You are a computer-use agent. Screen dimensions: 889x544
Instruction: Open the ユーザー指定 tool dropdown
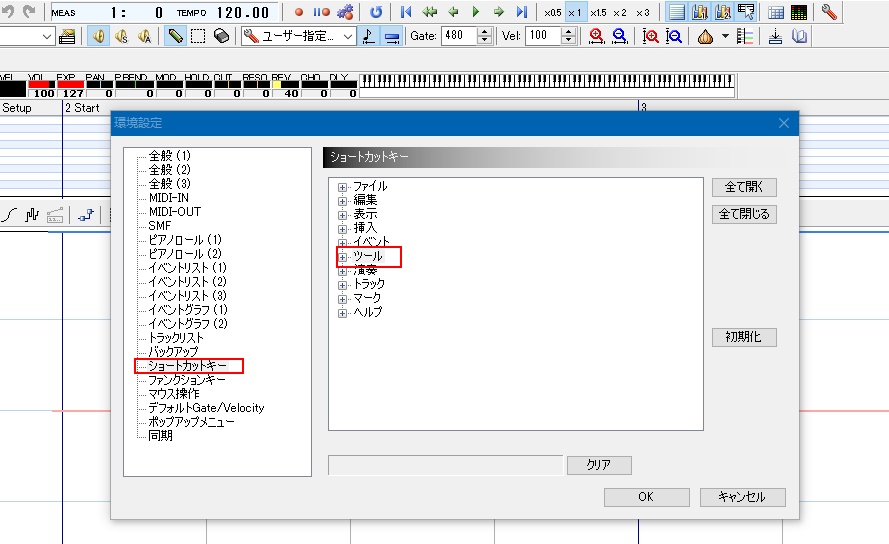[299, 36]
